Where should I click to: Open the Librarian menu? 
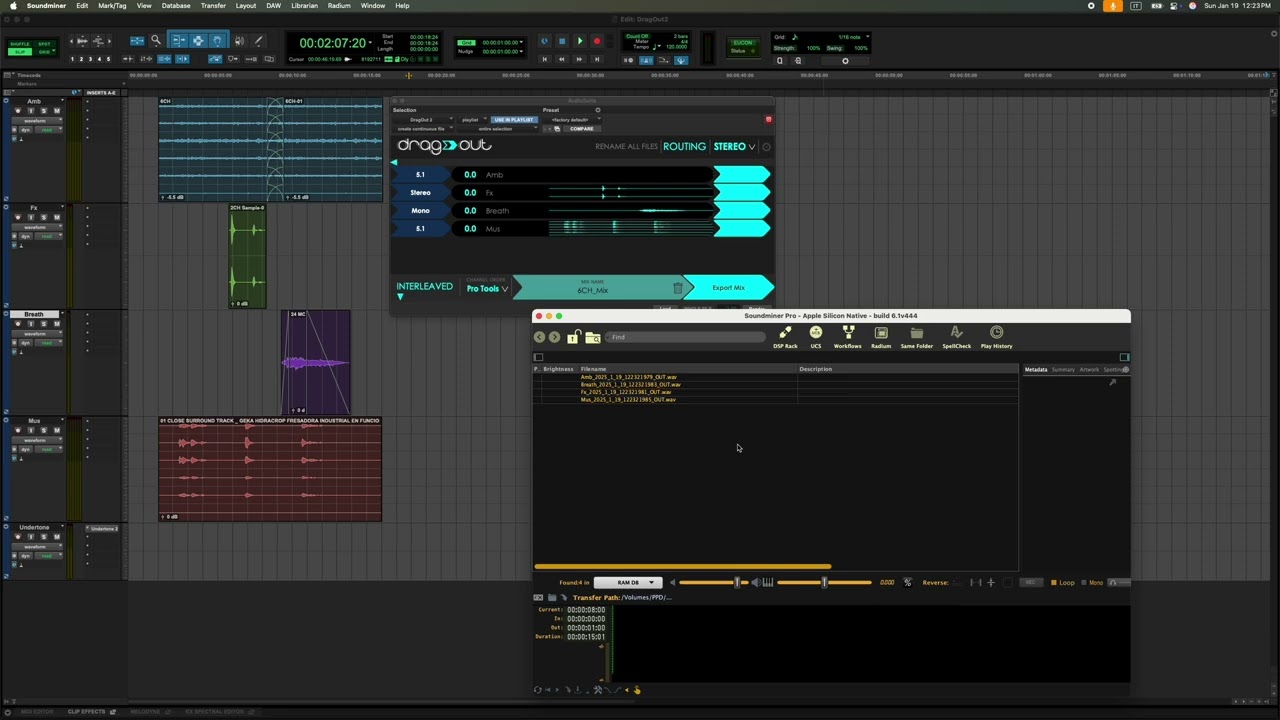click(x=304, y=6)
